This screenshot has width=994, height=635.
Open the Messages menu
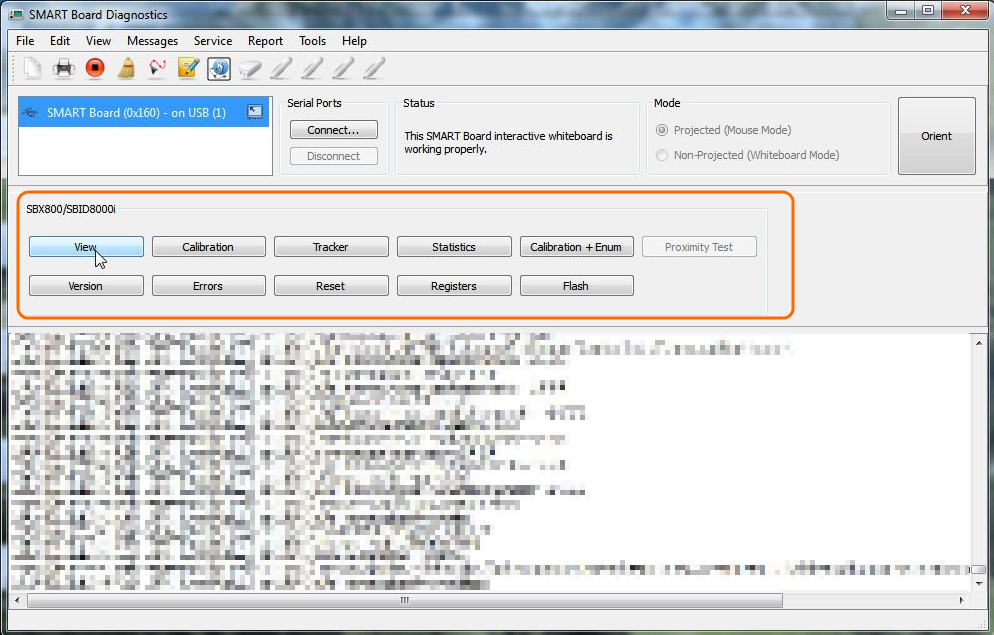pos(152,41)
